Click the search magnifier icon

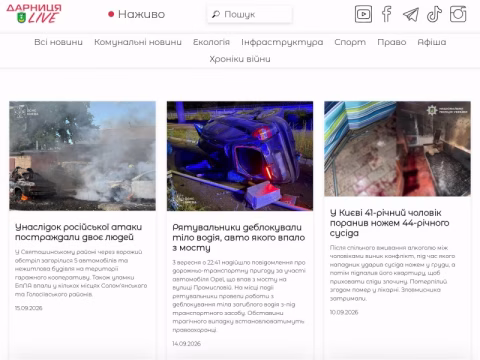pos(216,14)
